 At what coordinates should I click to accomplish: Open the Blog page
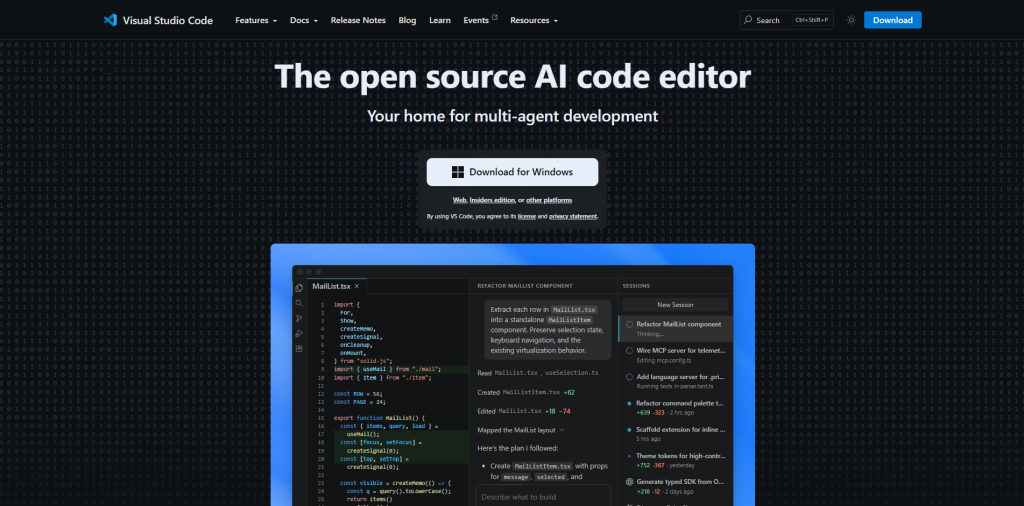[407, 20]
